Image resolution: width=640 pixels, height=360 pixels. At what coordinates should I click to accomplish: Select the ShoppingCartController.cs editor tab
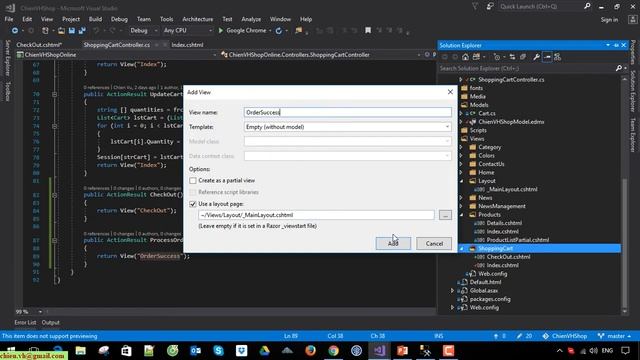116,45
